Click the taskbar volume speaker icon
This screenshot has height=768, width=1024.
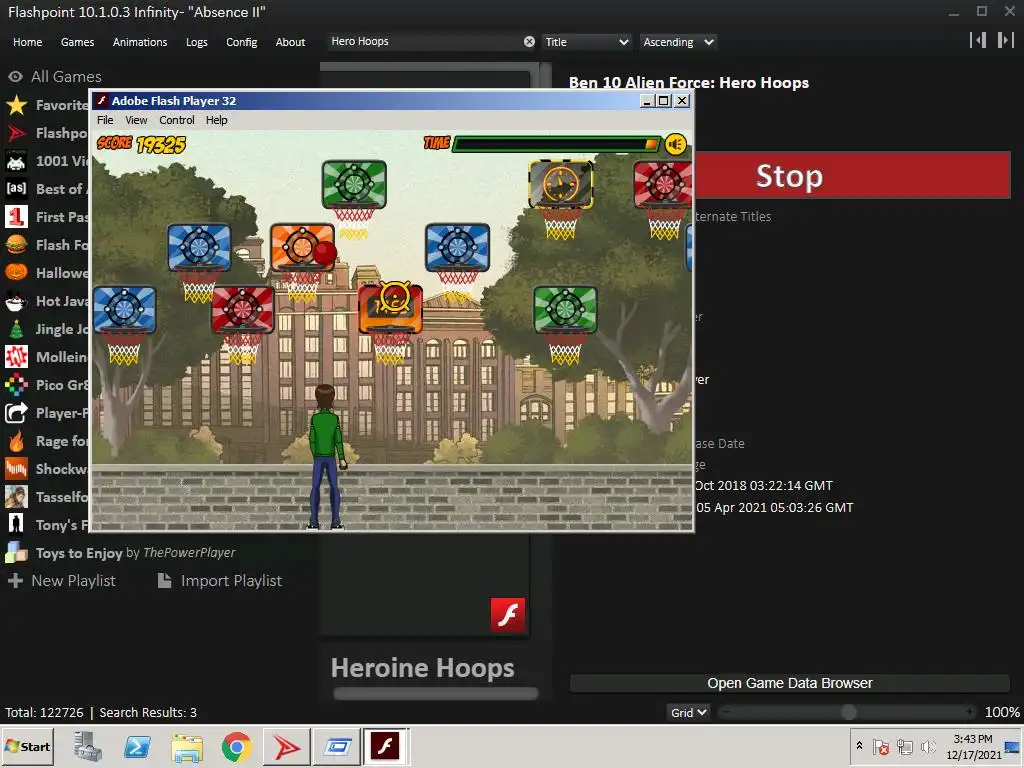[927, 746]
